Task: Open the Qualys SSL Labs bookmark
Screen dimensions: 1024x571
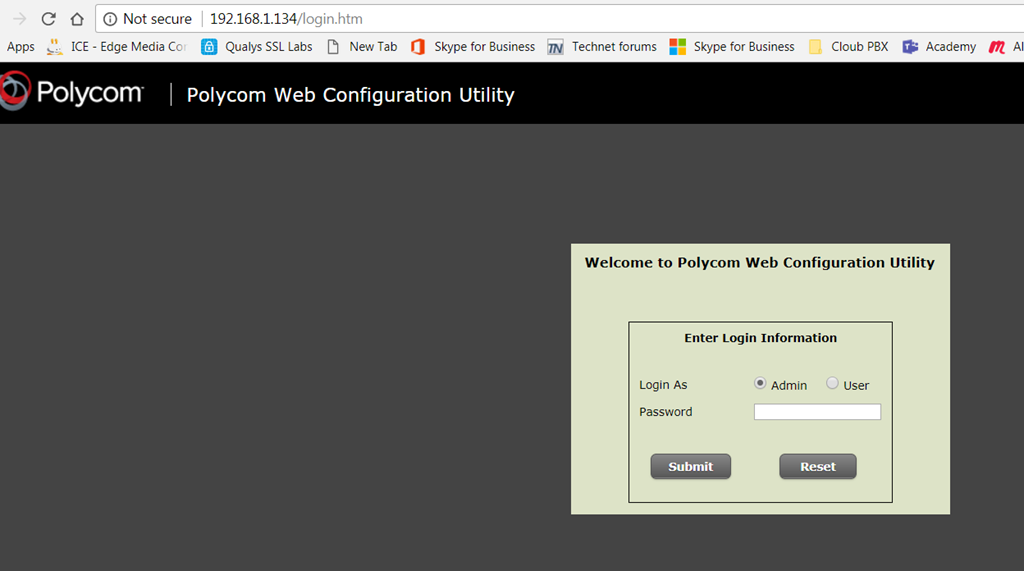Action: tap(257, 46)
